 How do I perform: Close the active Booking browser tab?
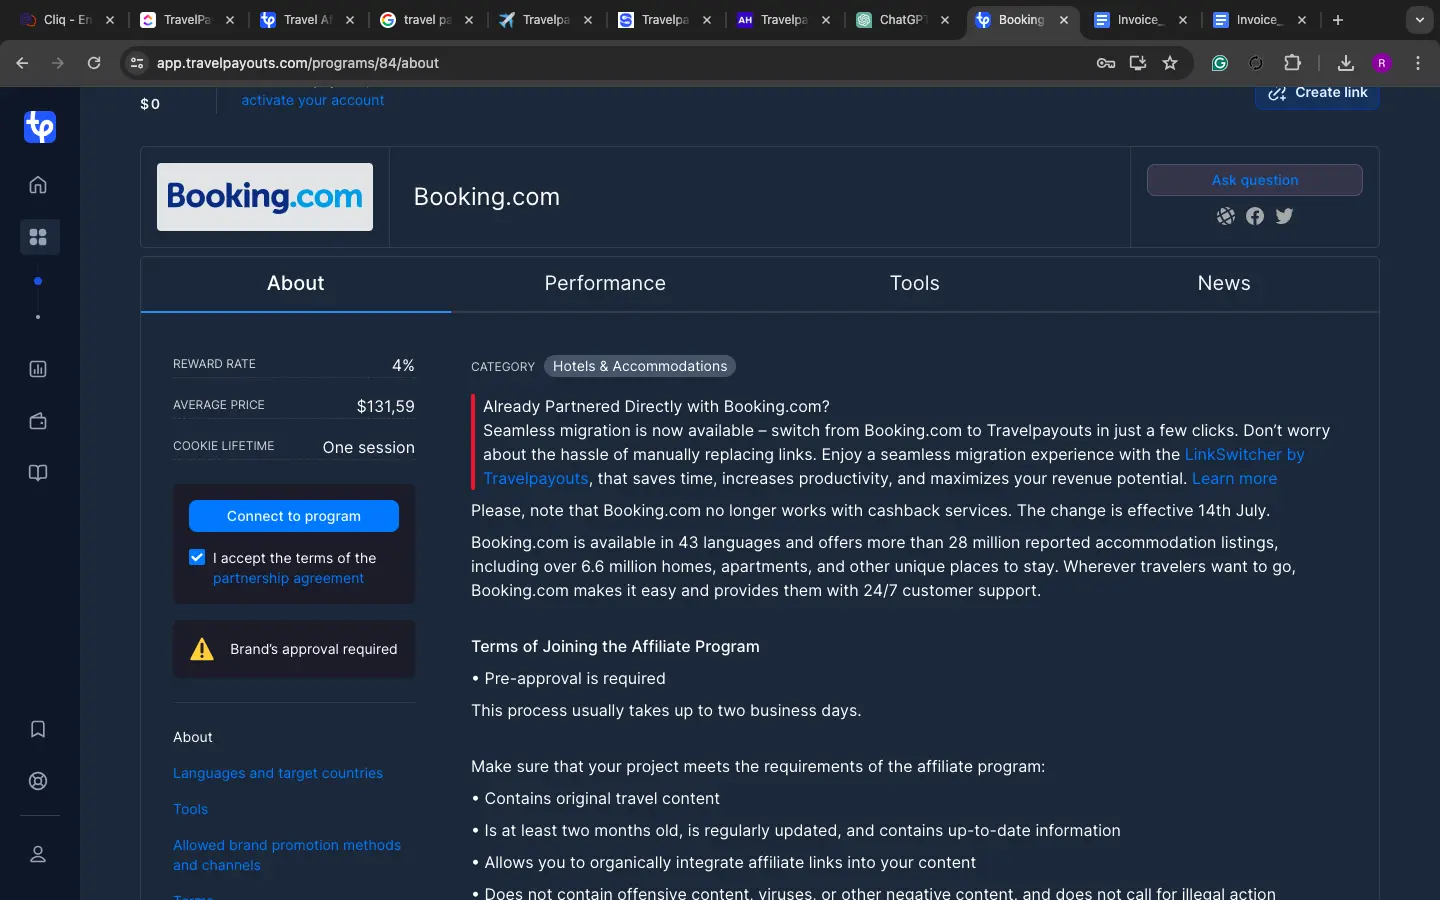point(1064,20)
